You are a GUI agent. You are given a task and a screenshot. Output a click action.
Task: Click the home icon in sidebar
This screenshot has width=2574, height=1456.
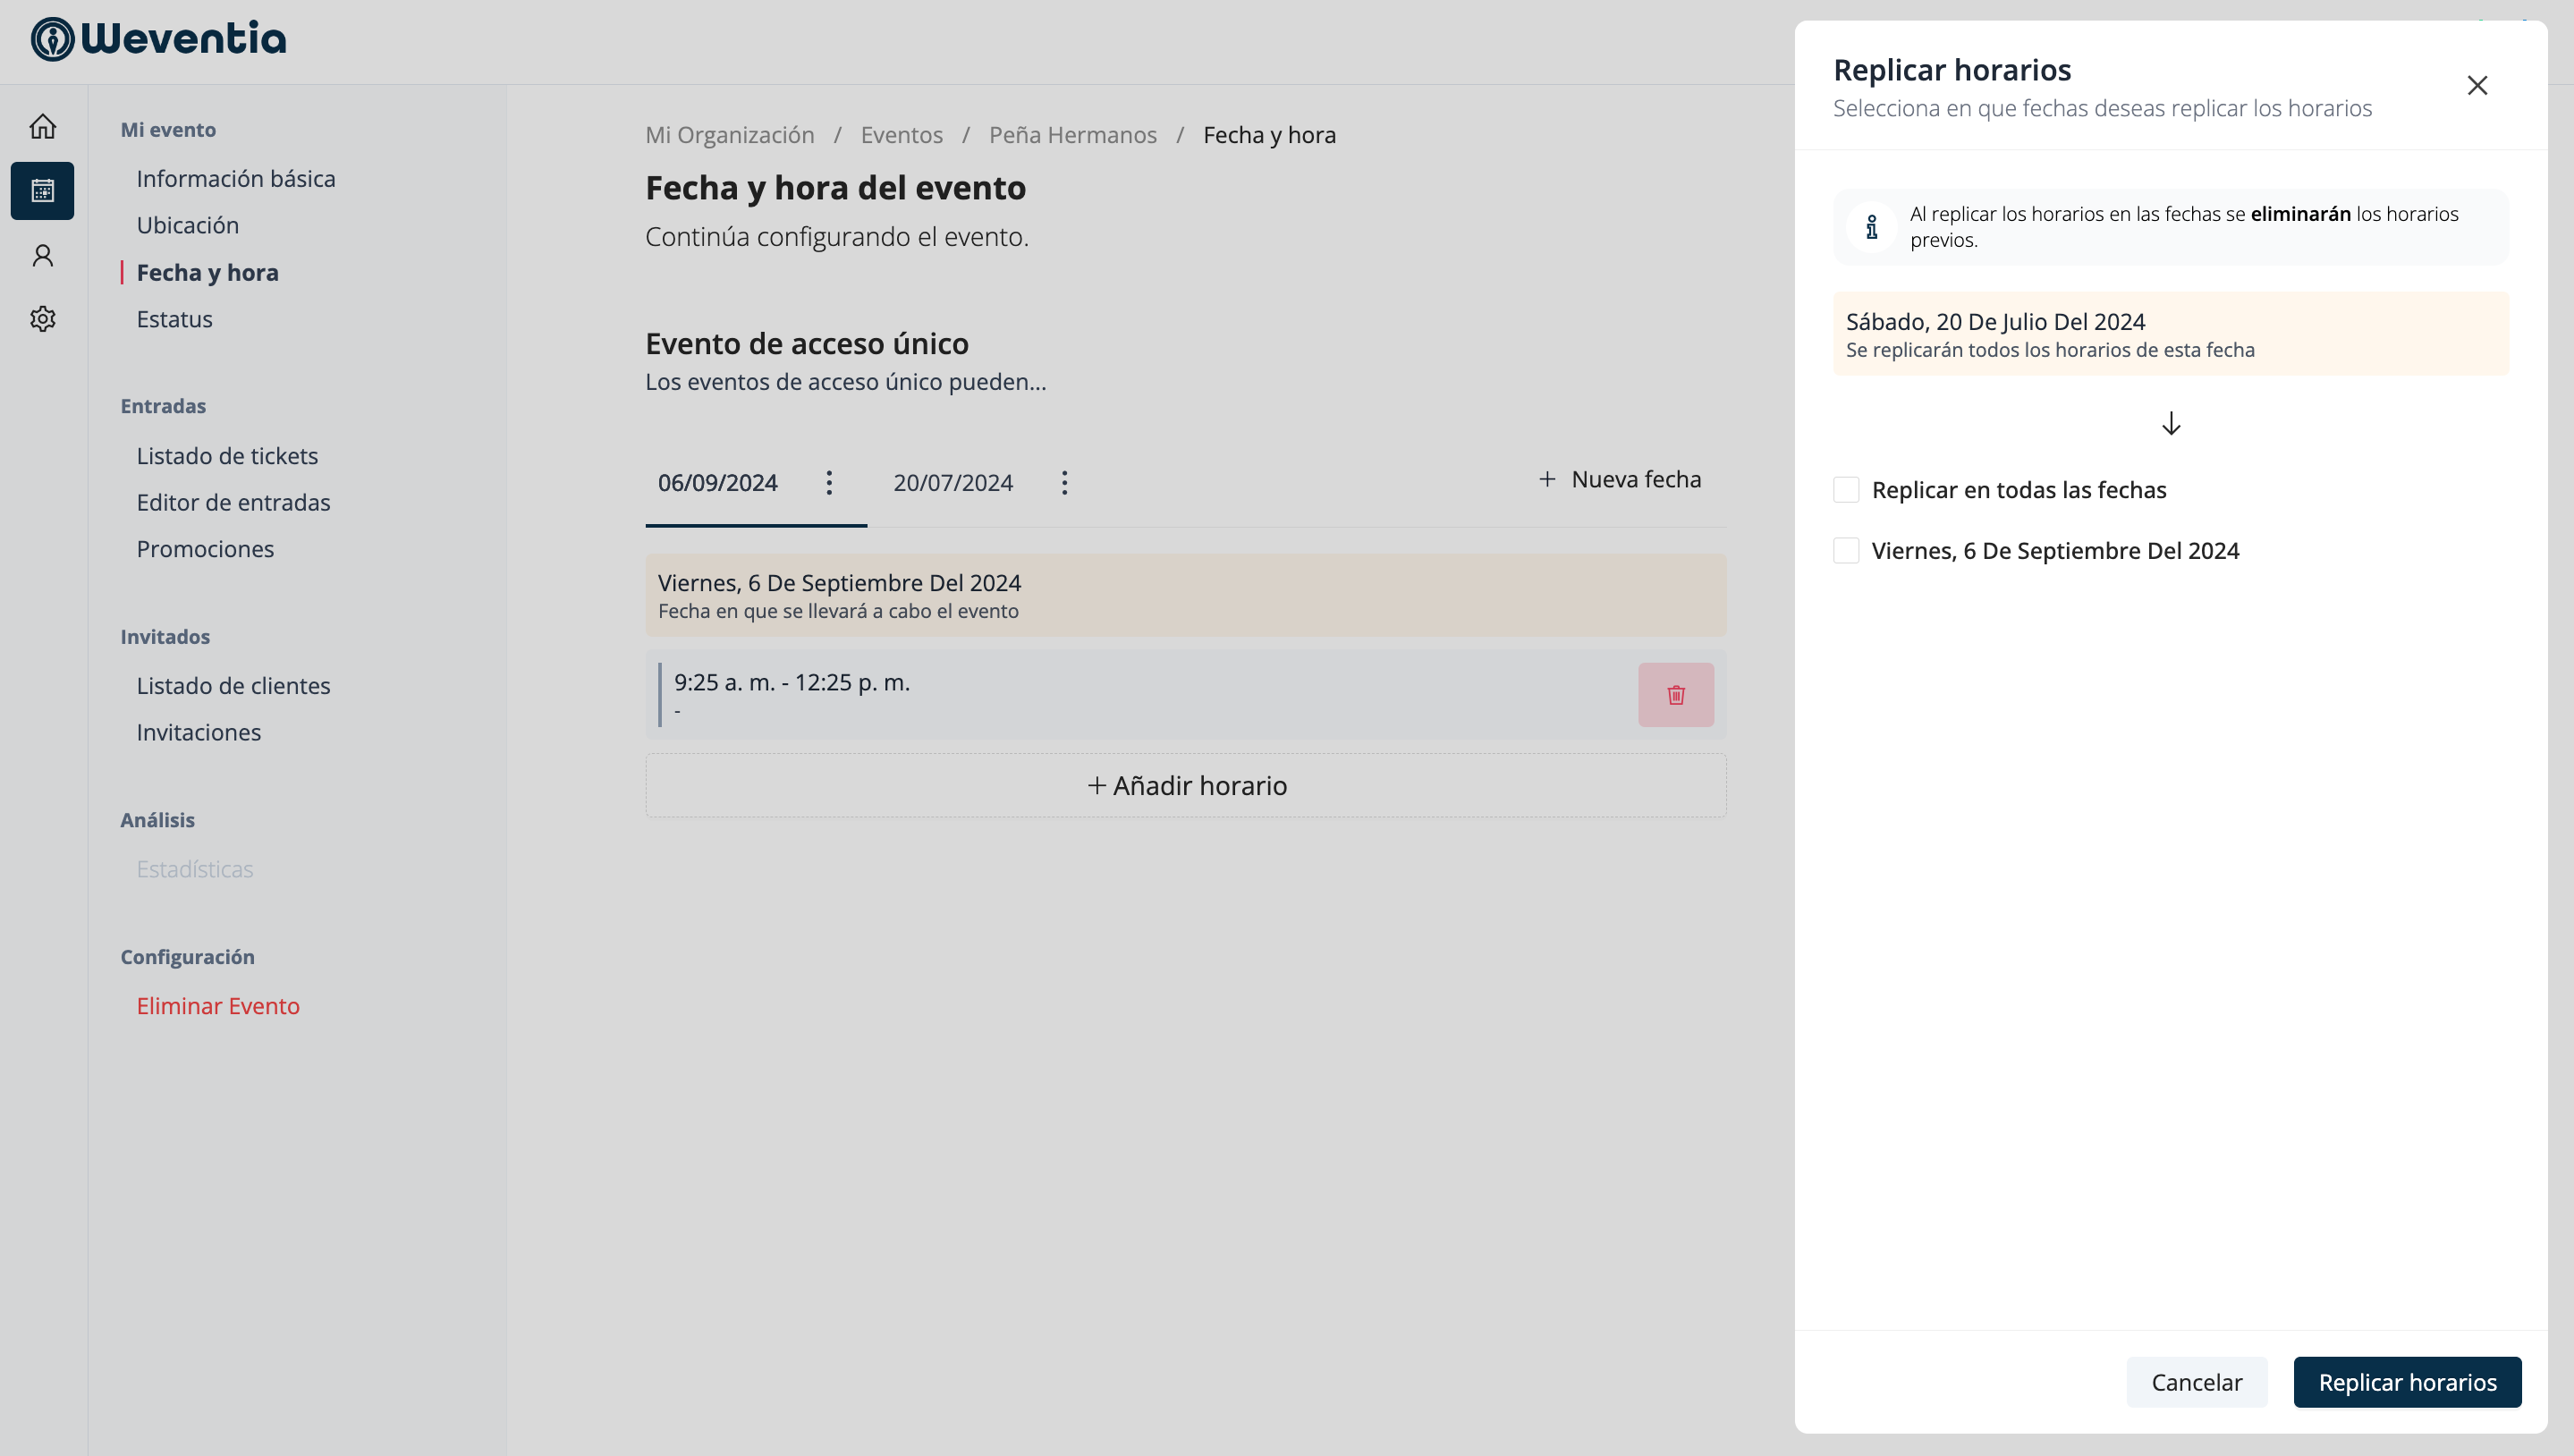click(42, 127)
